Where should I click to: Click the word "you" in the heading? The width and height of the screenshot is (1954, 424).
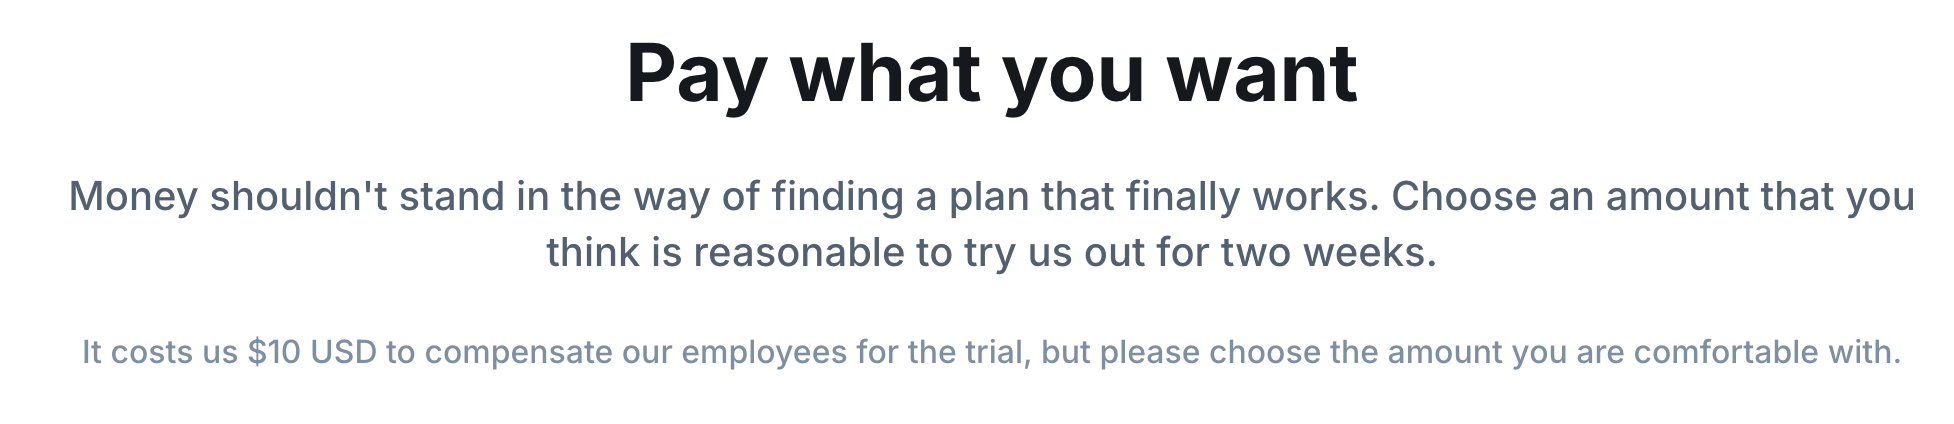click(1072, 76)
